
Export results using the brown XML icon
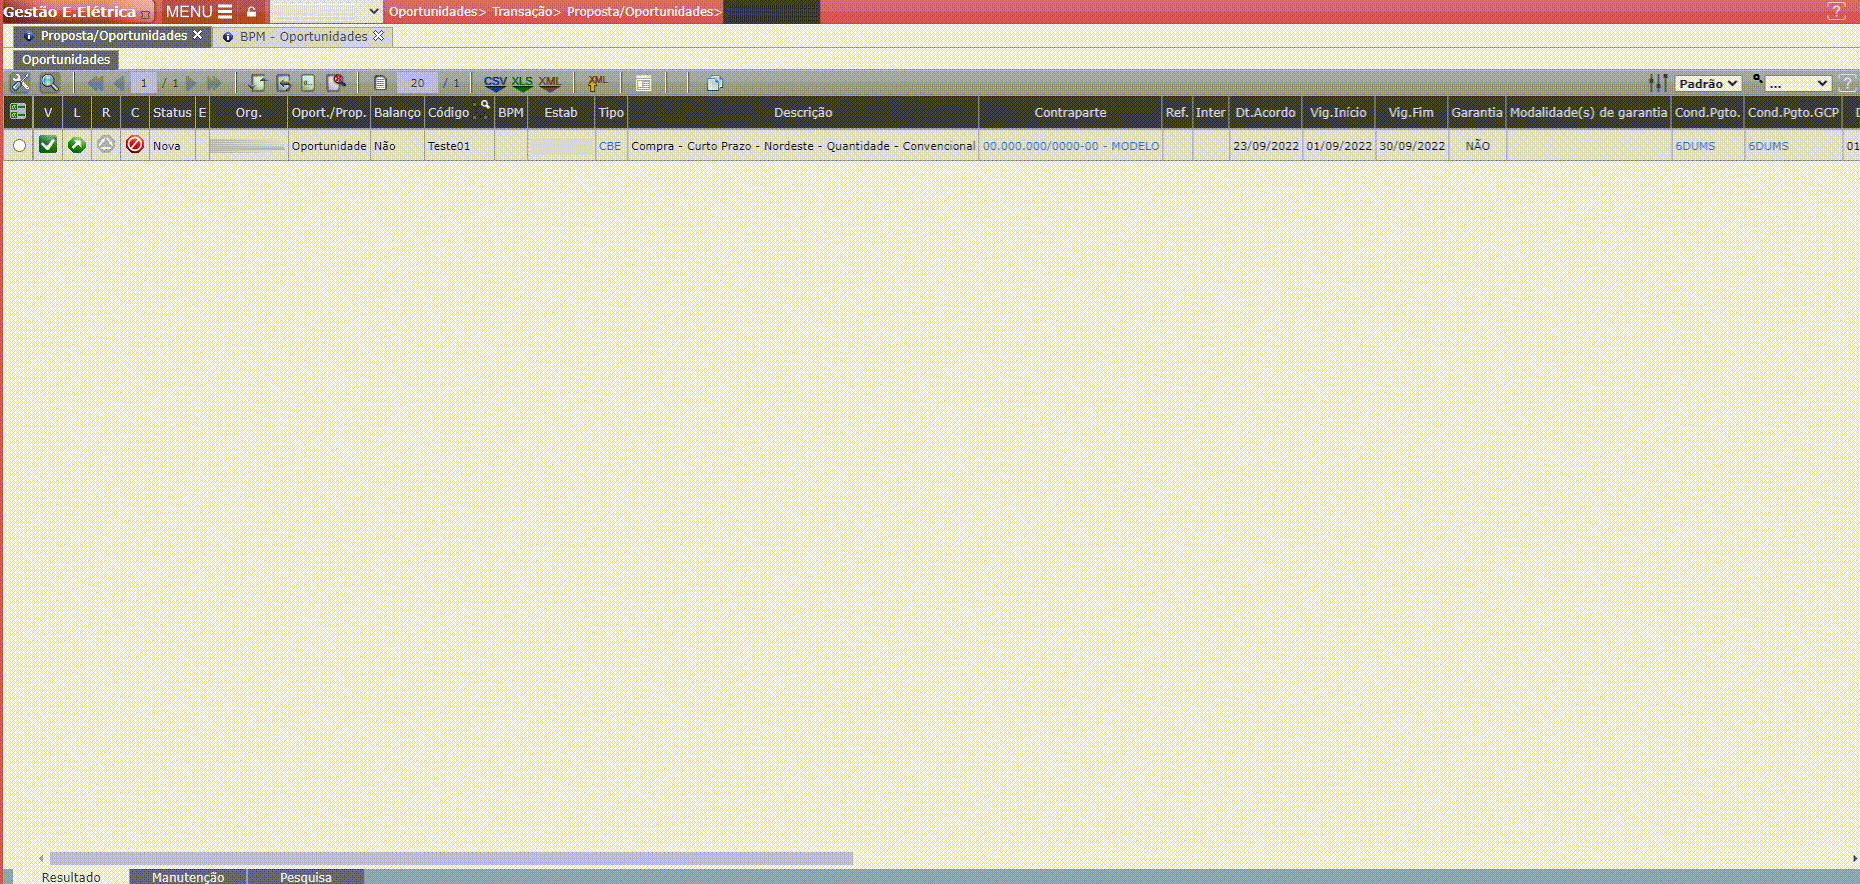[549, 83]
